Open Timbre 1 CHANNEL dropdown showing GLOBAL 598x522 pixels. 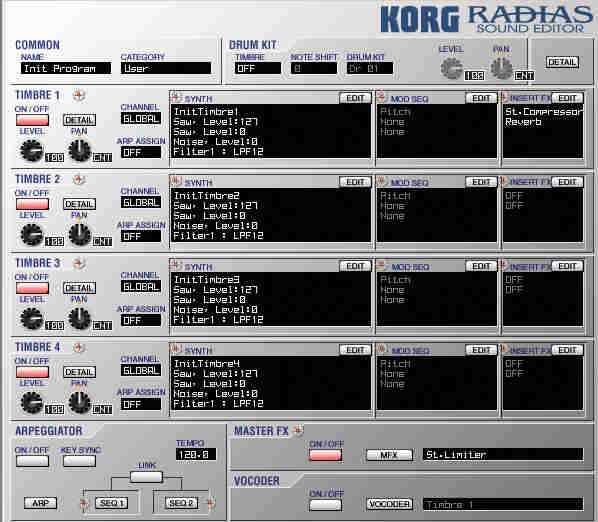pos(141,119)
